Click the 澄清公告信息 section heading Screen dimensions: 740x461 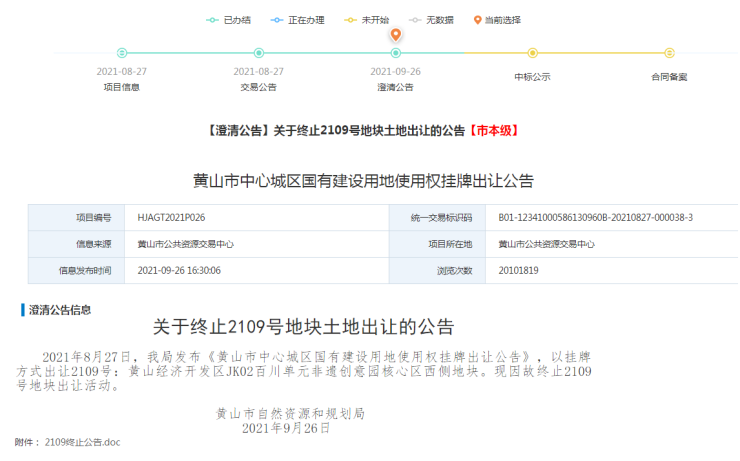click(x=60, y=310)
